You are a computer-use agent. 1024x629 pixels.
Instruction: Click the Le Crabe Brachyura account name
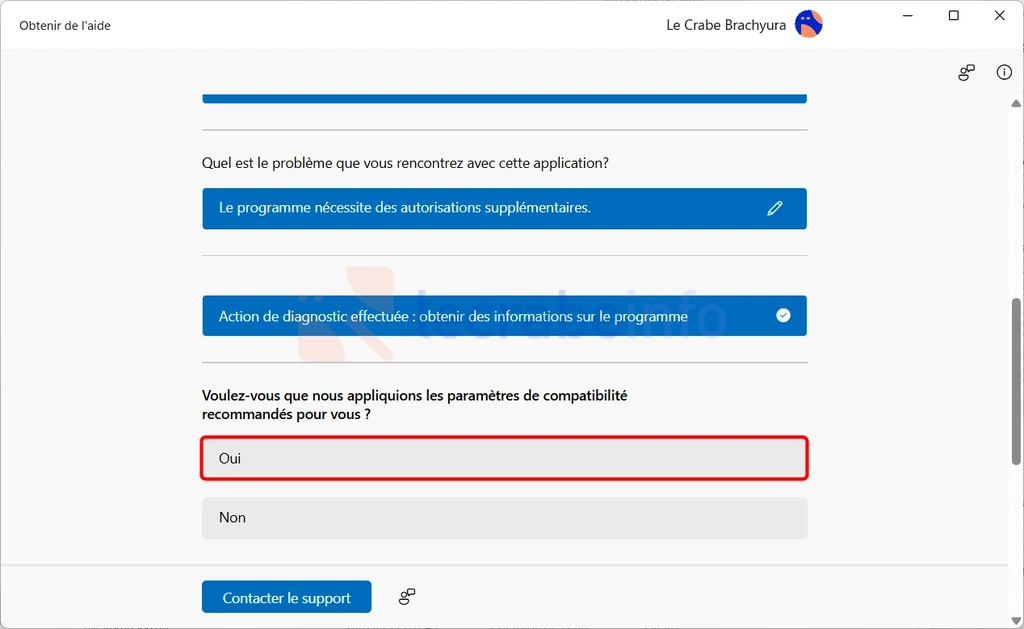click(726, 25)
